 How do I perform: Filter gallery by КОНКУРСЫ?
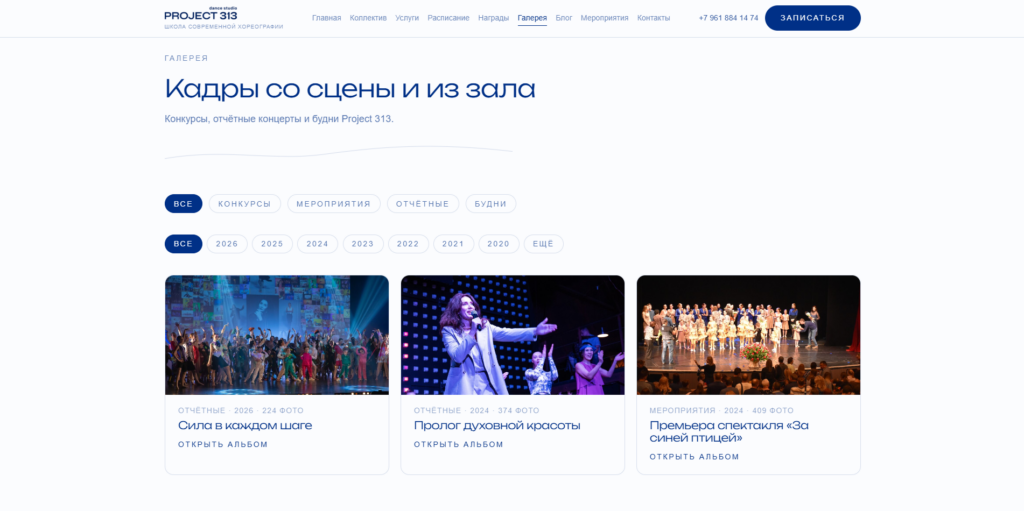(245, 204)
